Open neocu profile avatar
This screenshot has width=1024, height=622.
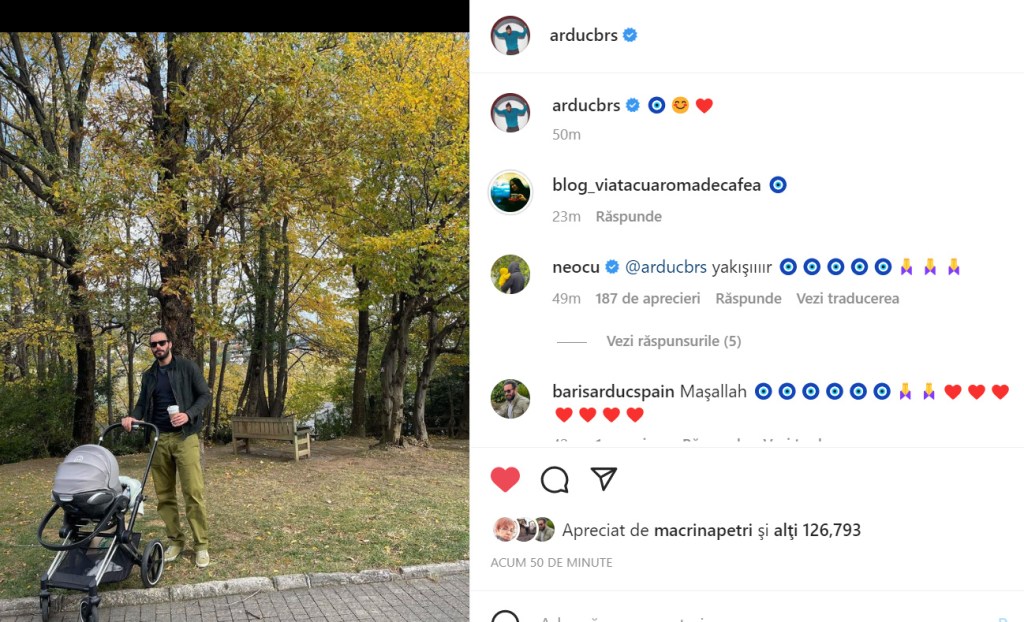tap(510, 274)
